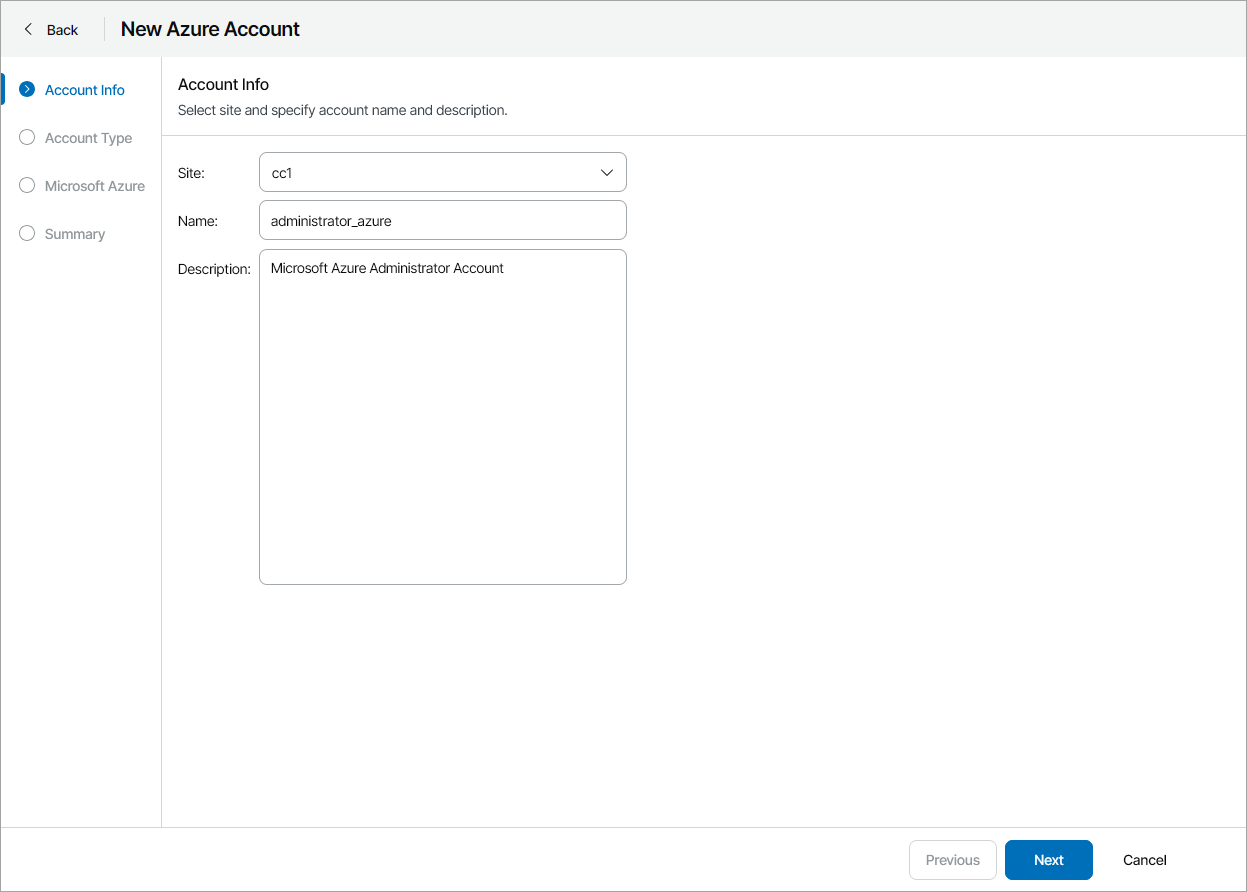
Task: Go to the Account Info step label
Action: pyautogui.click(x=85, y=90)
